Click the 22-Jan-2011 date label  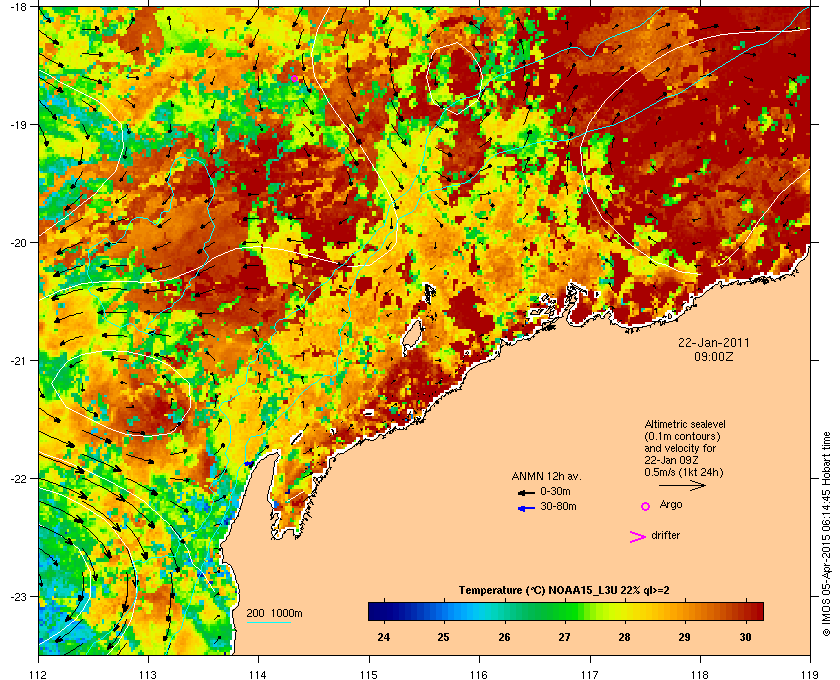[x=714, y=342]
